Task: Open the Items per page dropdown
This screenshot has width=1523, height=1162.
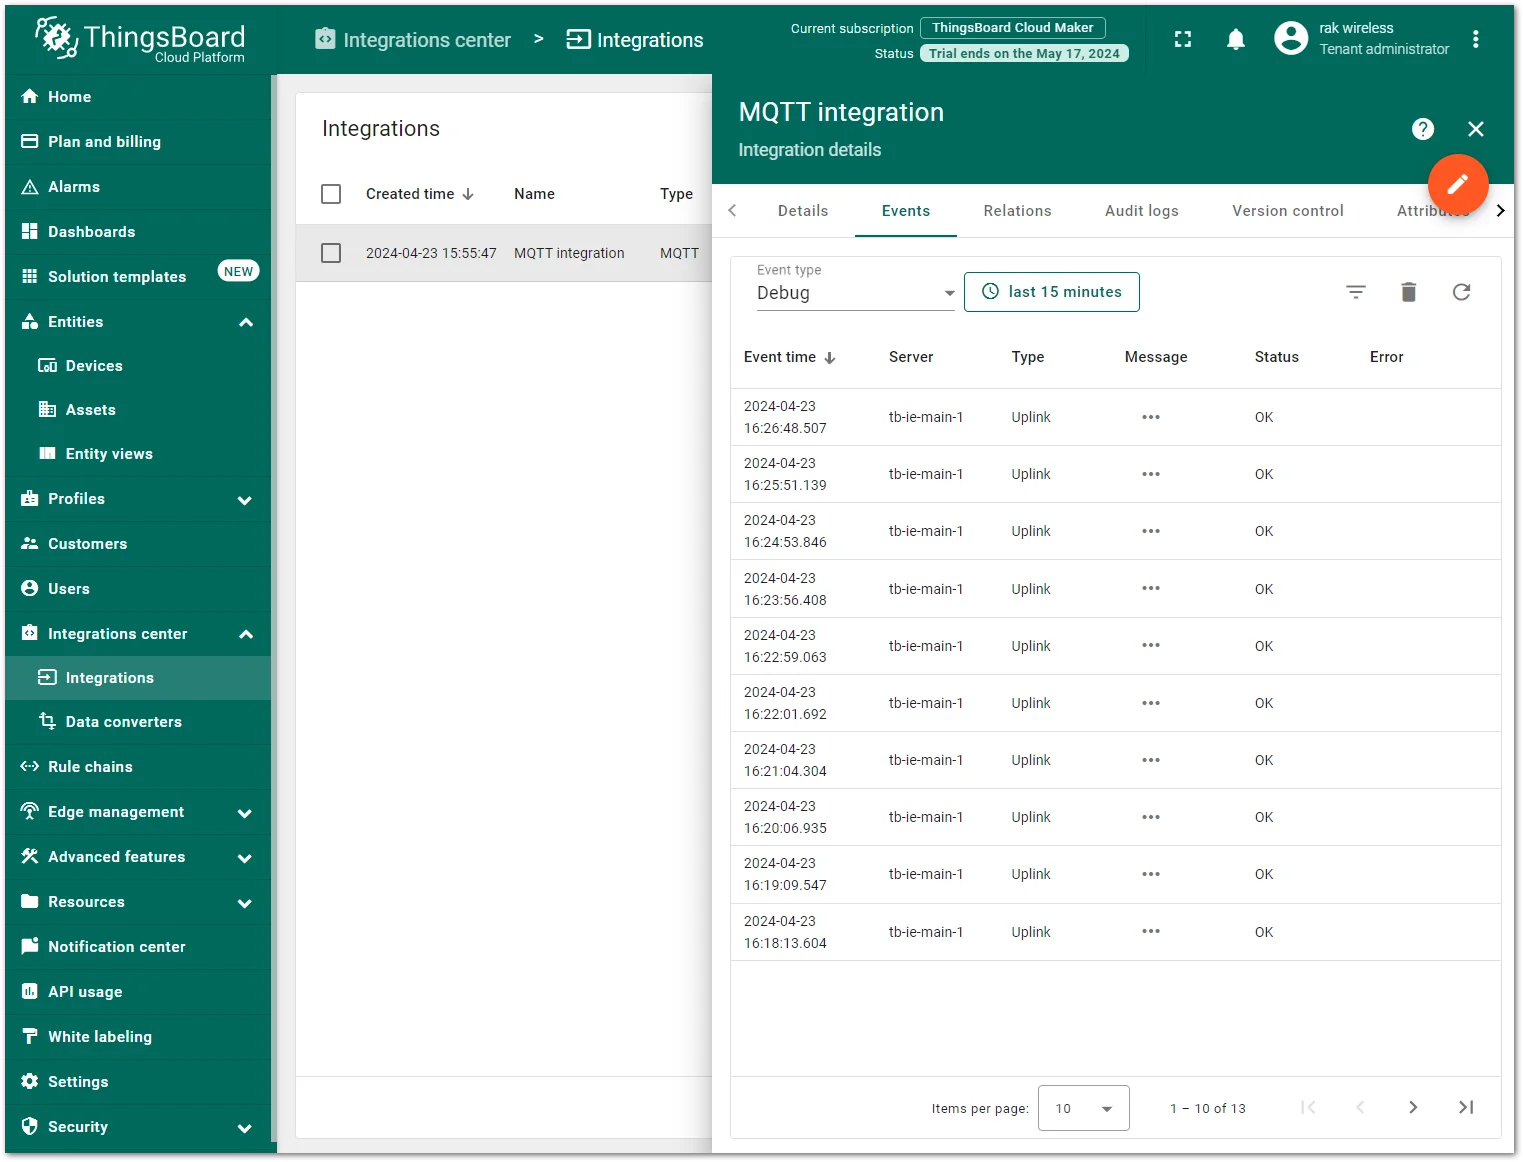Action: point(1084,1108)
